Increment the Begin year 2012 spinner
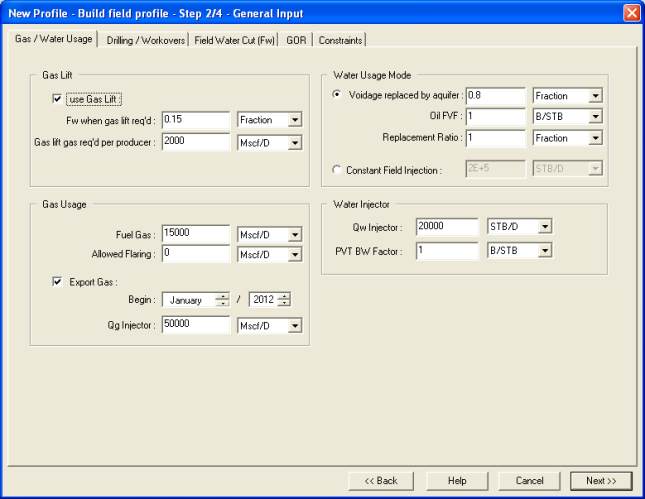 coord(284,296)
